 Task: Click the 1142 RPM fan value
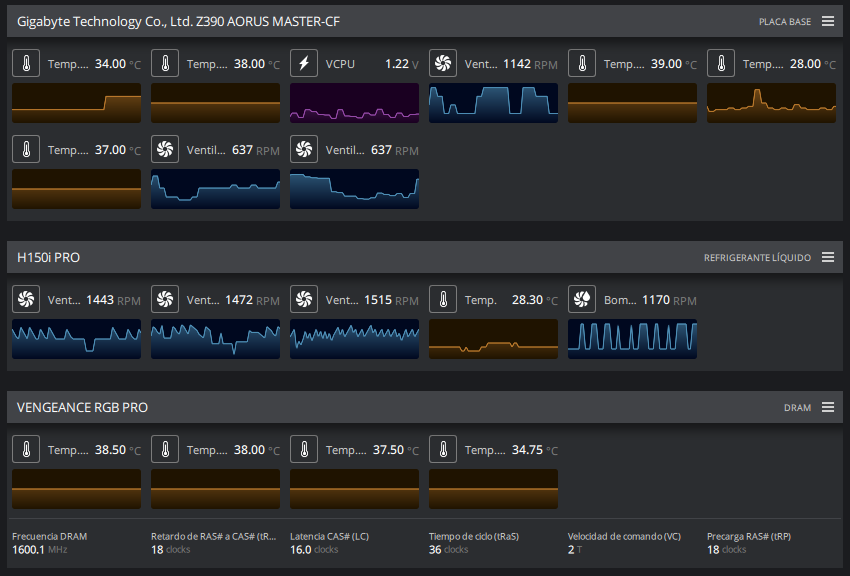(530, 64)
